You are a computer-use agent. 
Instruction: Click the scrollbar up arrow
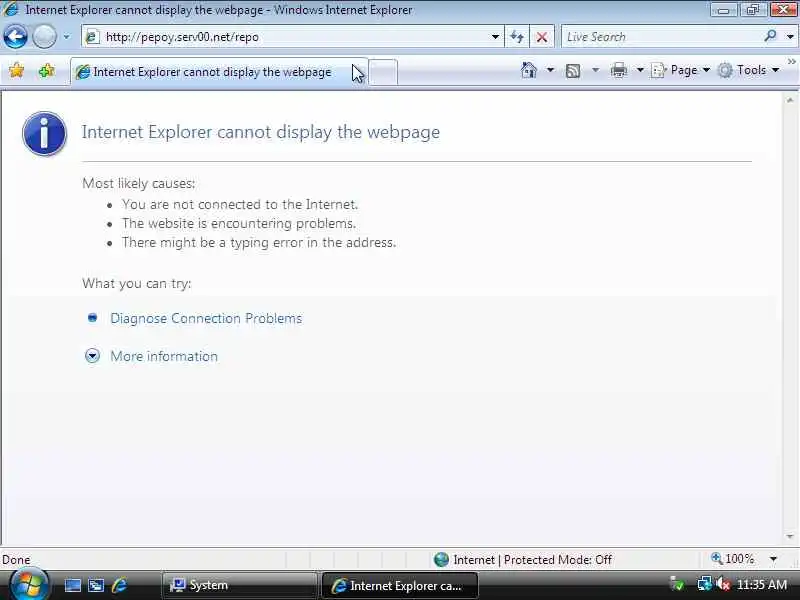790,100
